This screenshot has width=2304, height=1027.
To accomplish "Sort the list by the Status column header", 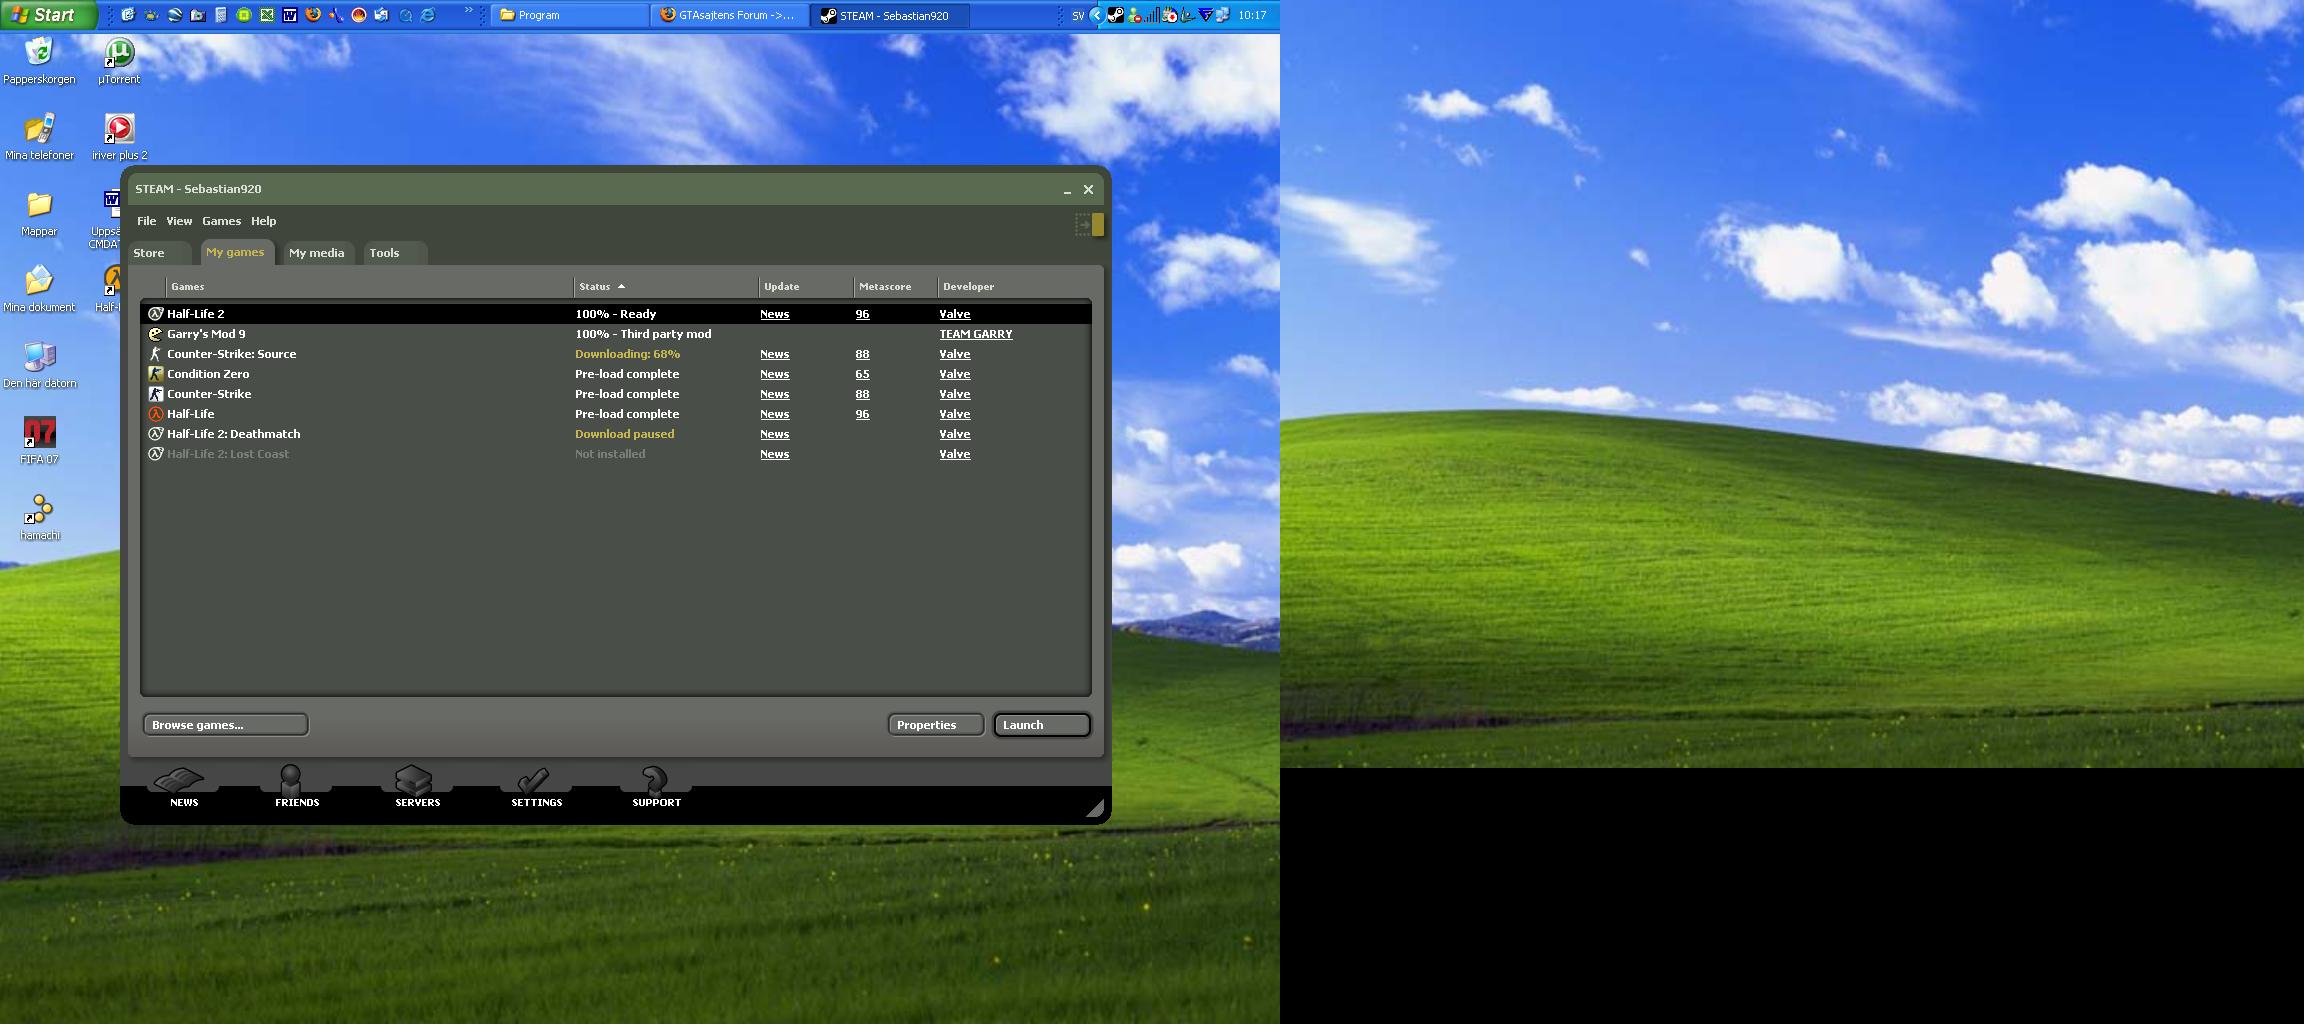I will [666, 287].
